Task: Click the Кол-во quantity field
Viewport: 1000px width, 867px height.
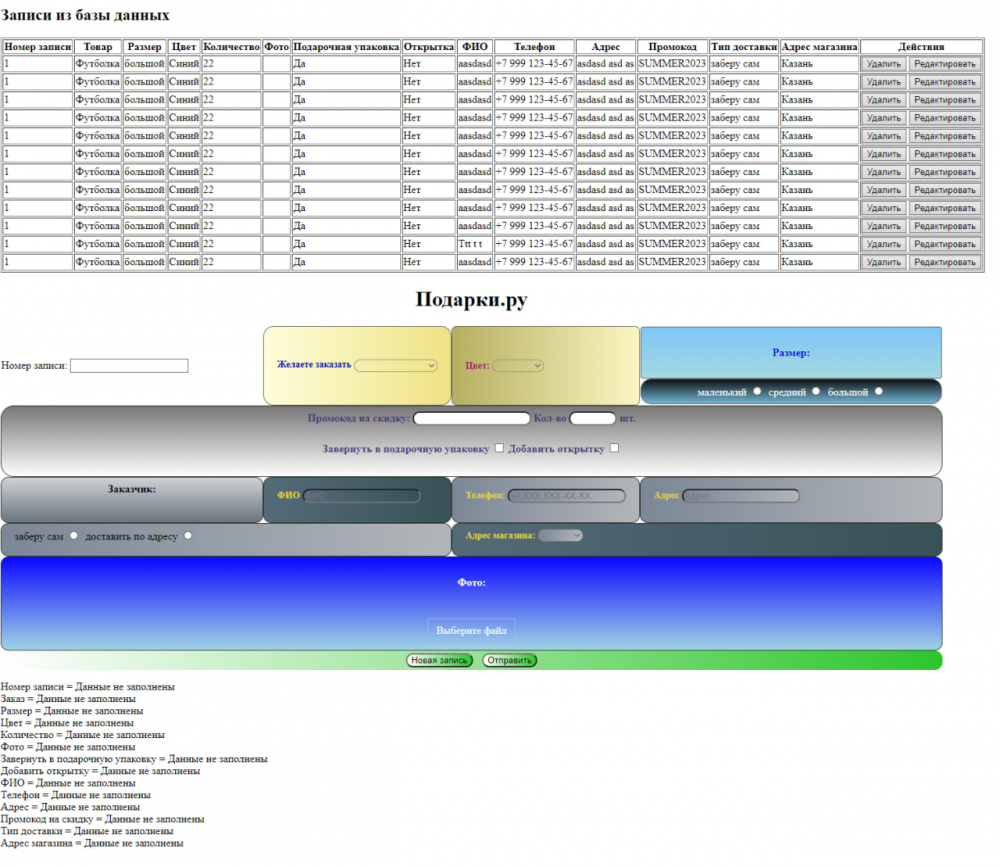Action: click(592, 419)
